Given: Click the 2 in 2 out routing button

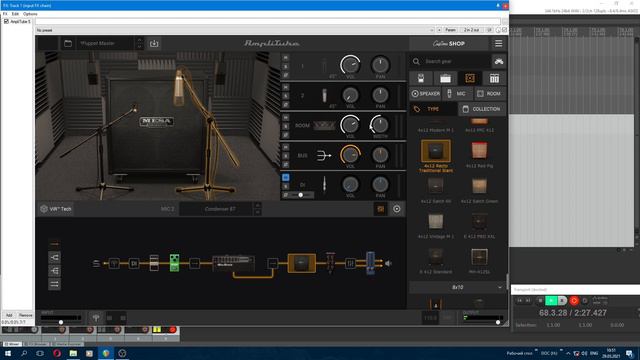Looking at the screenshot, I should pyautogui.click(x=472, y=30).
